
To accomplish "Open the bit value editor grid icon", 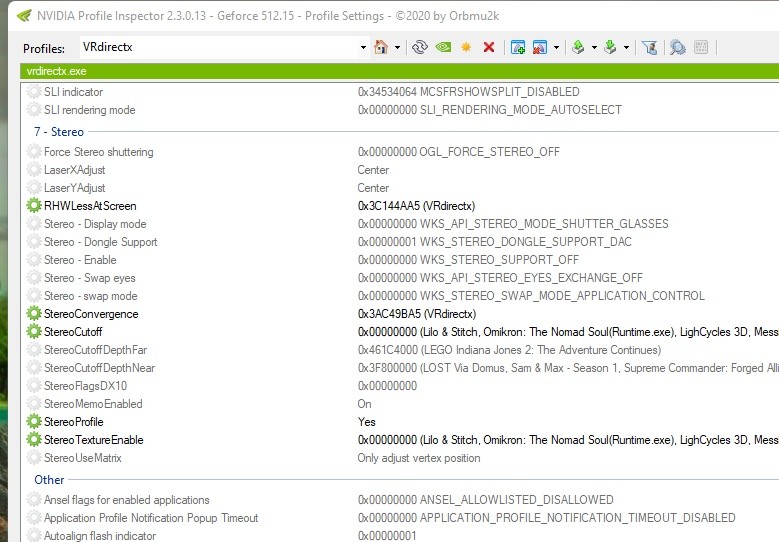I will click(x=701, y=47).
